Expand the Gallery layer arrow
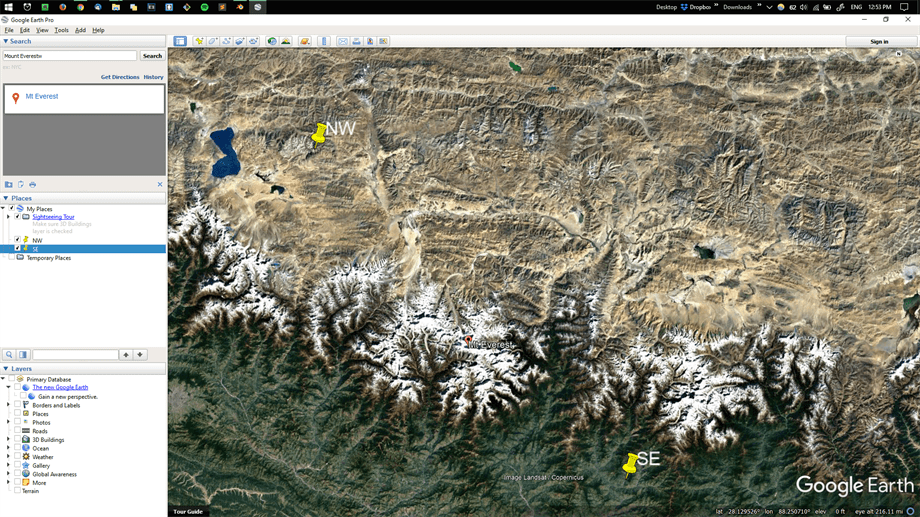 point(8,465)
